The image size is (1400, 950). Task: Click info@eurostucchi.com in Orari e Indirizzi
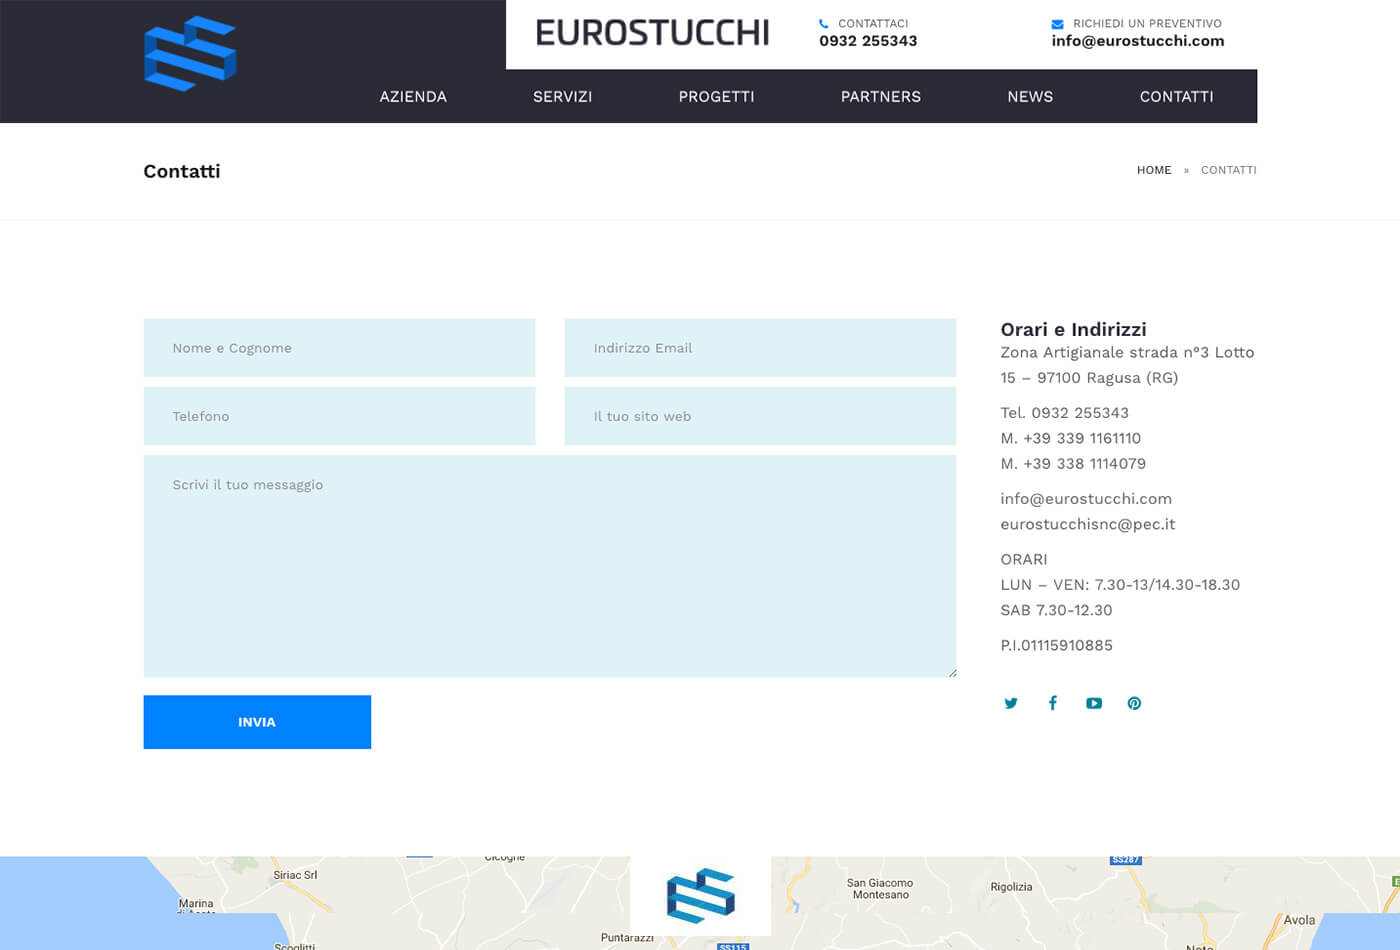click(1086, 499)
